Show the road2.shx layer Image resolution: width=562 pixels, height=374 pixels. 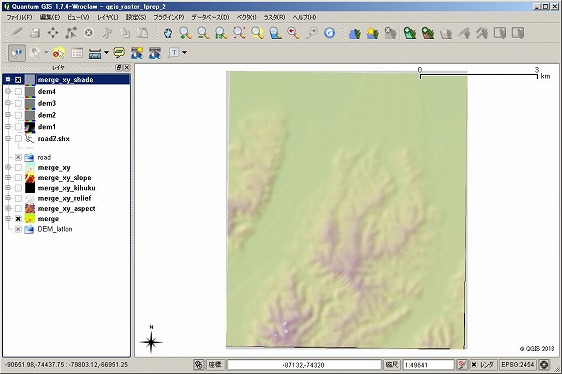coord(18,139)
